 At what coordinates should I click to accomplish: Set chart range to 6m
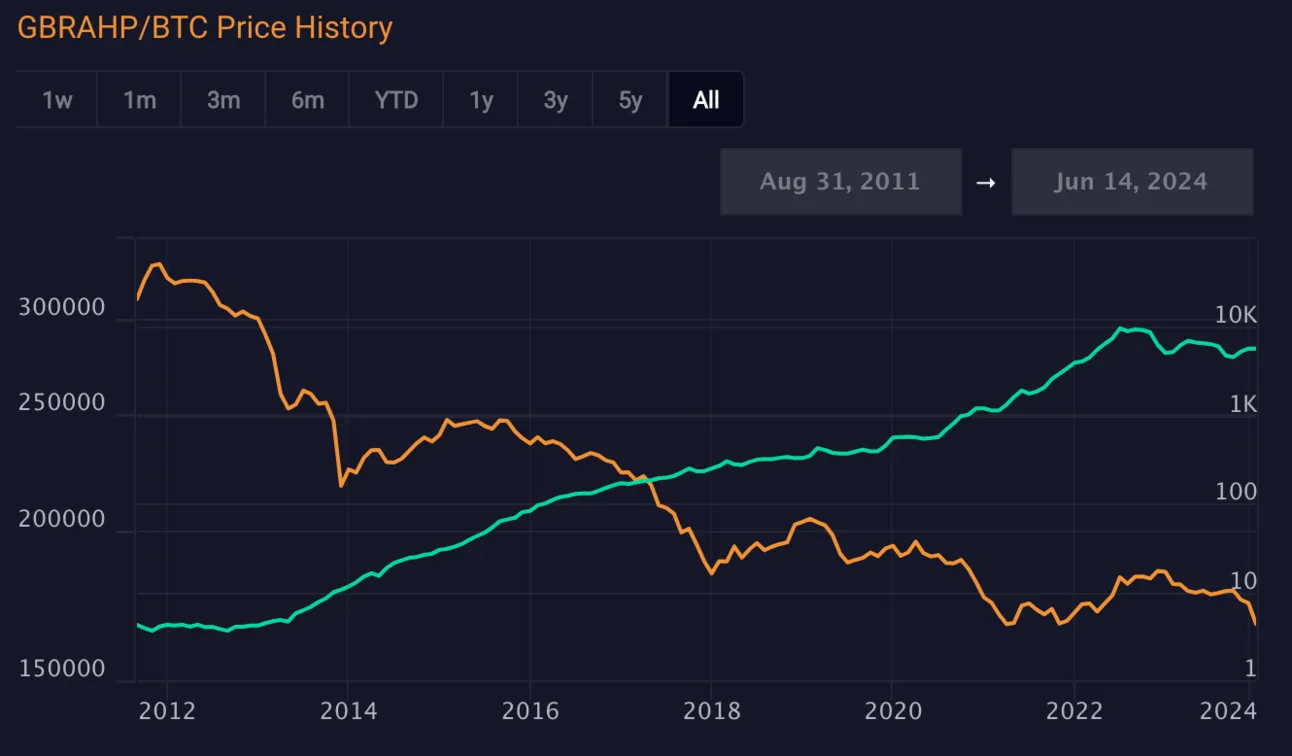point(307,100)
